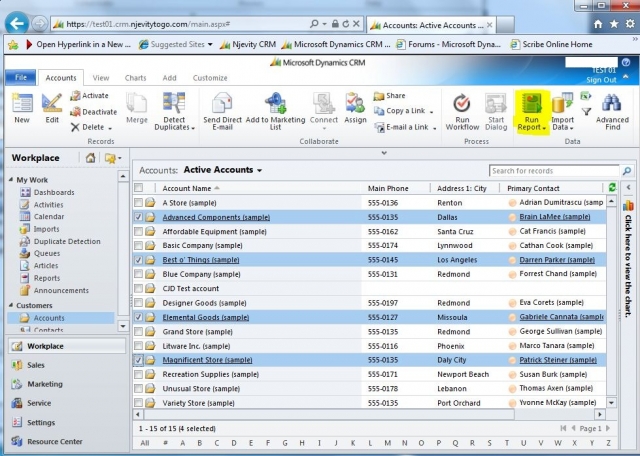Click Add to Marketing List icon
The height and width of the screenshot is (456, 640).
point(276,103)
